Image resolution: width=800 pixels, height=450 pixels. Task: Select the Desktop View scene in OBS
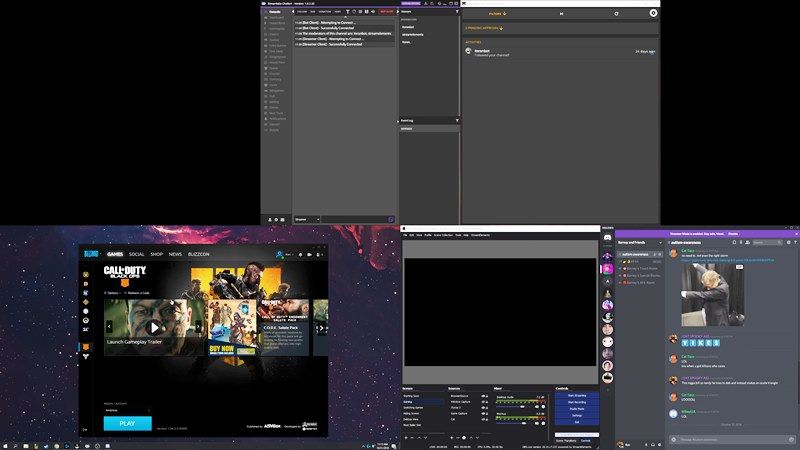tap(411, 419)
